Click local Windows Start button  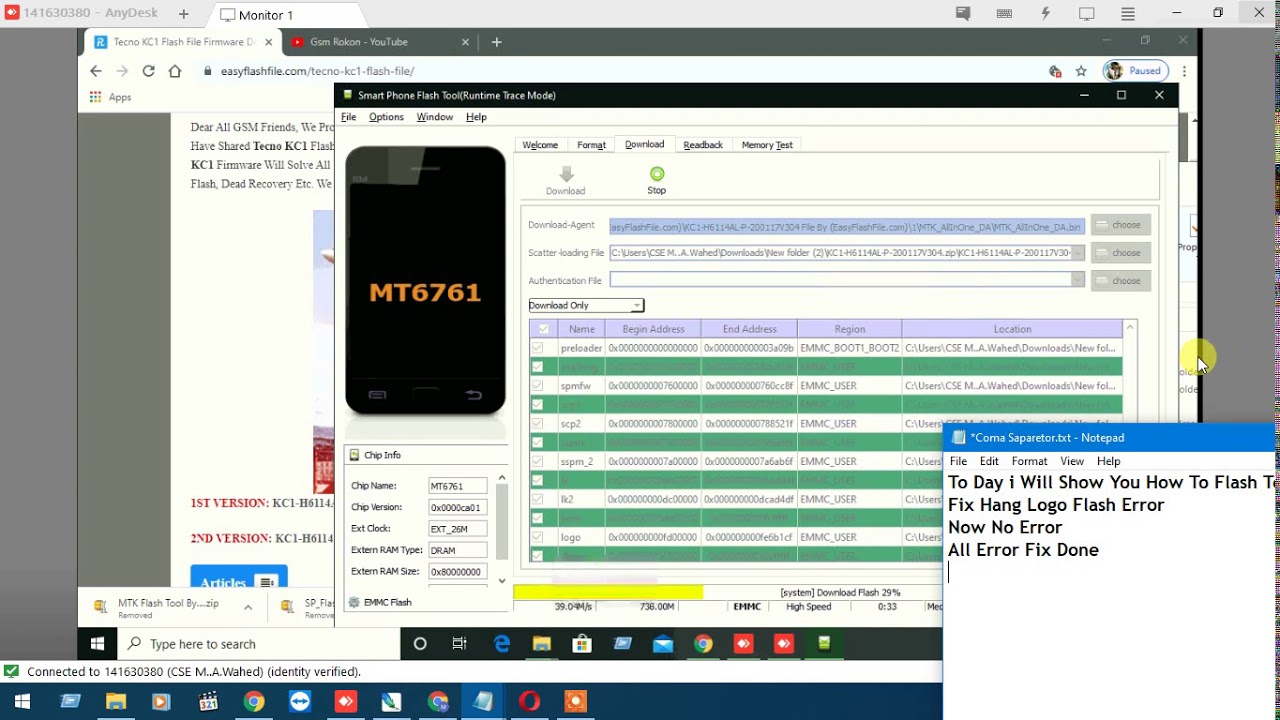point(22,702)
